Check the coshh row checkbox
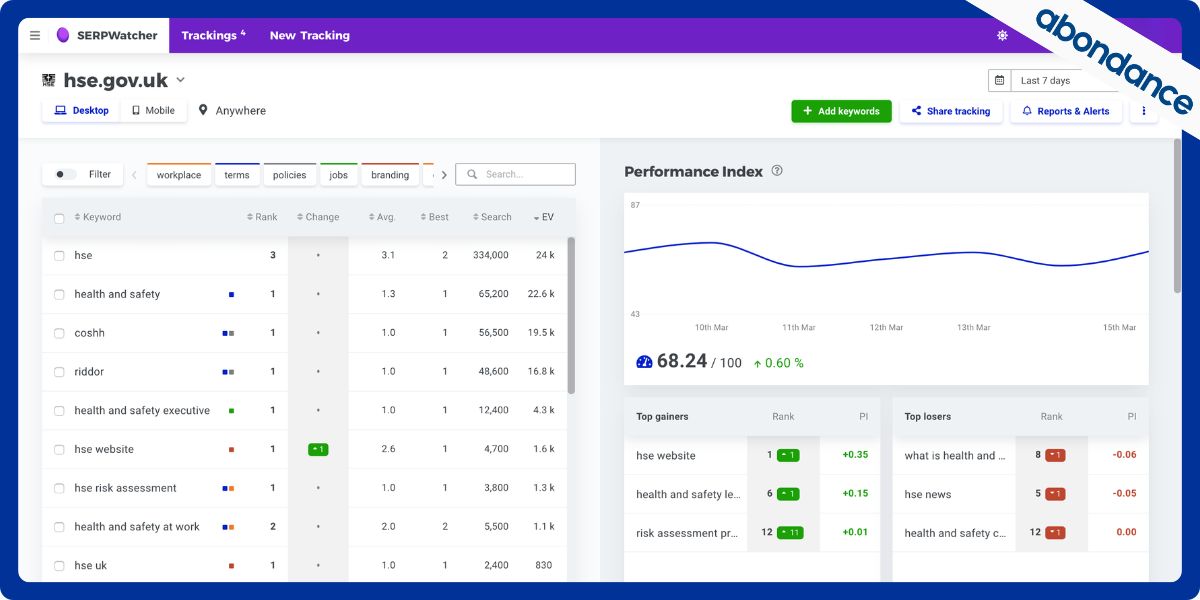 [59, 333]
